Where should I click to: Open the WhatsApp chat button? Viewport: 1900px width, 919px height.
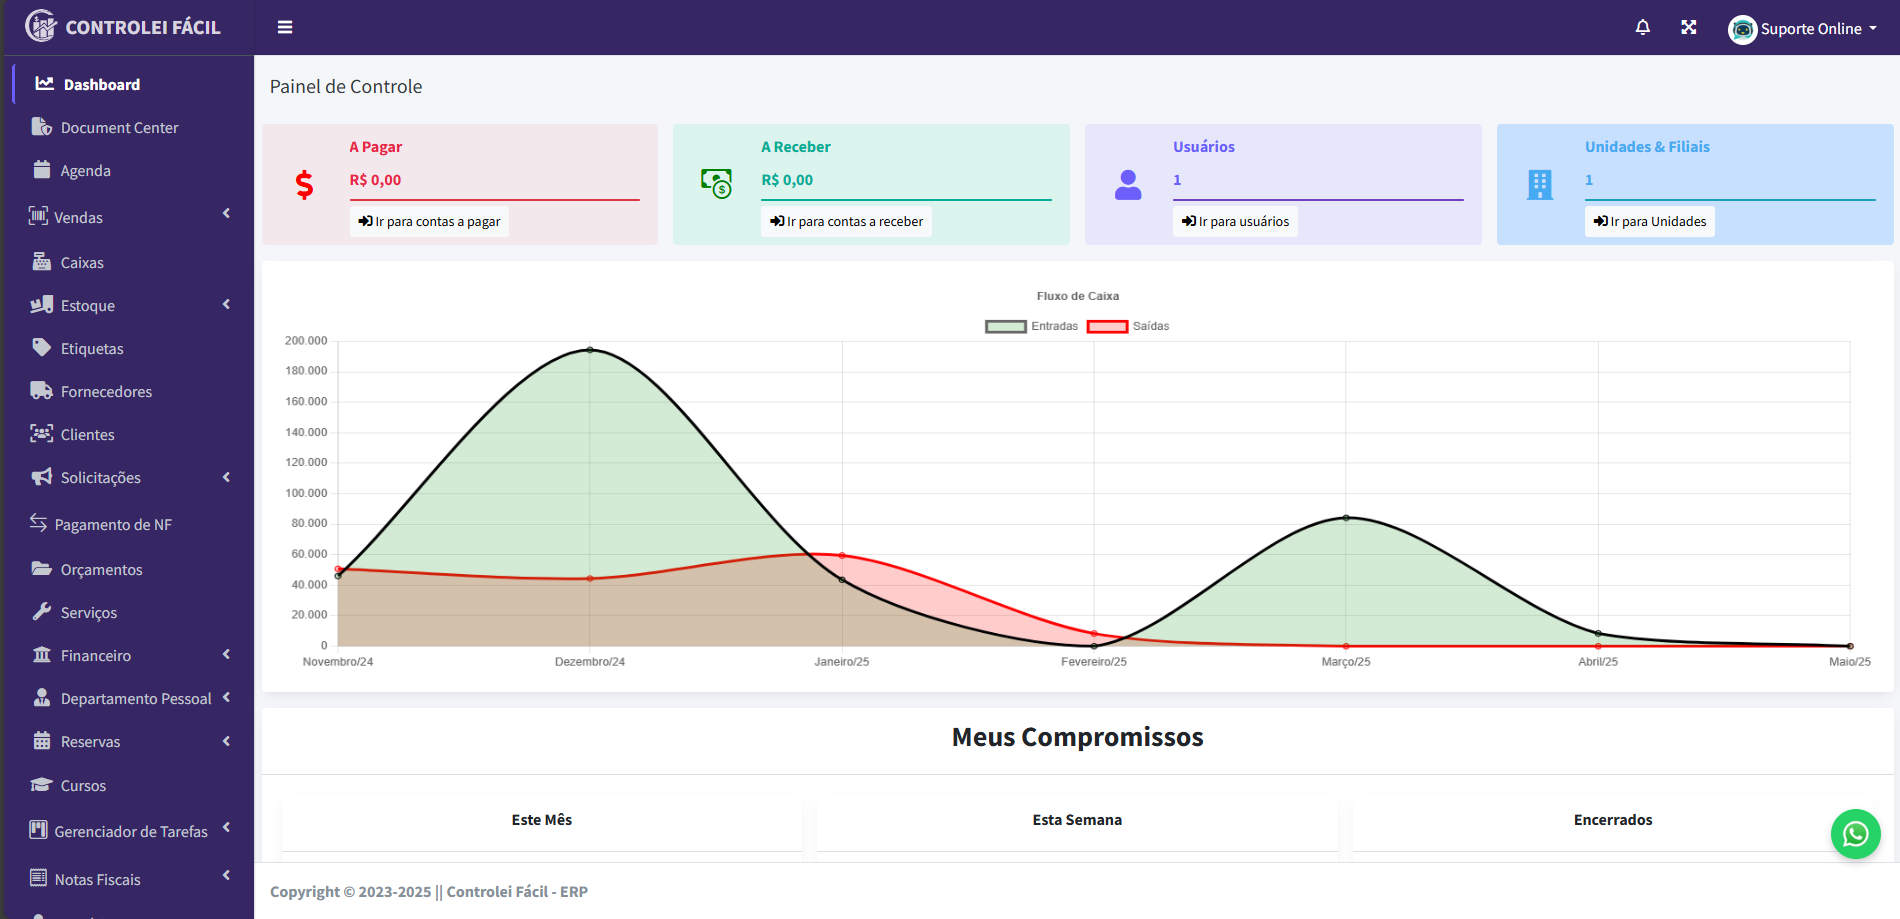1855,834
